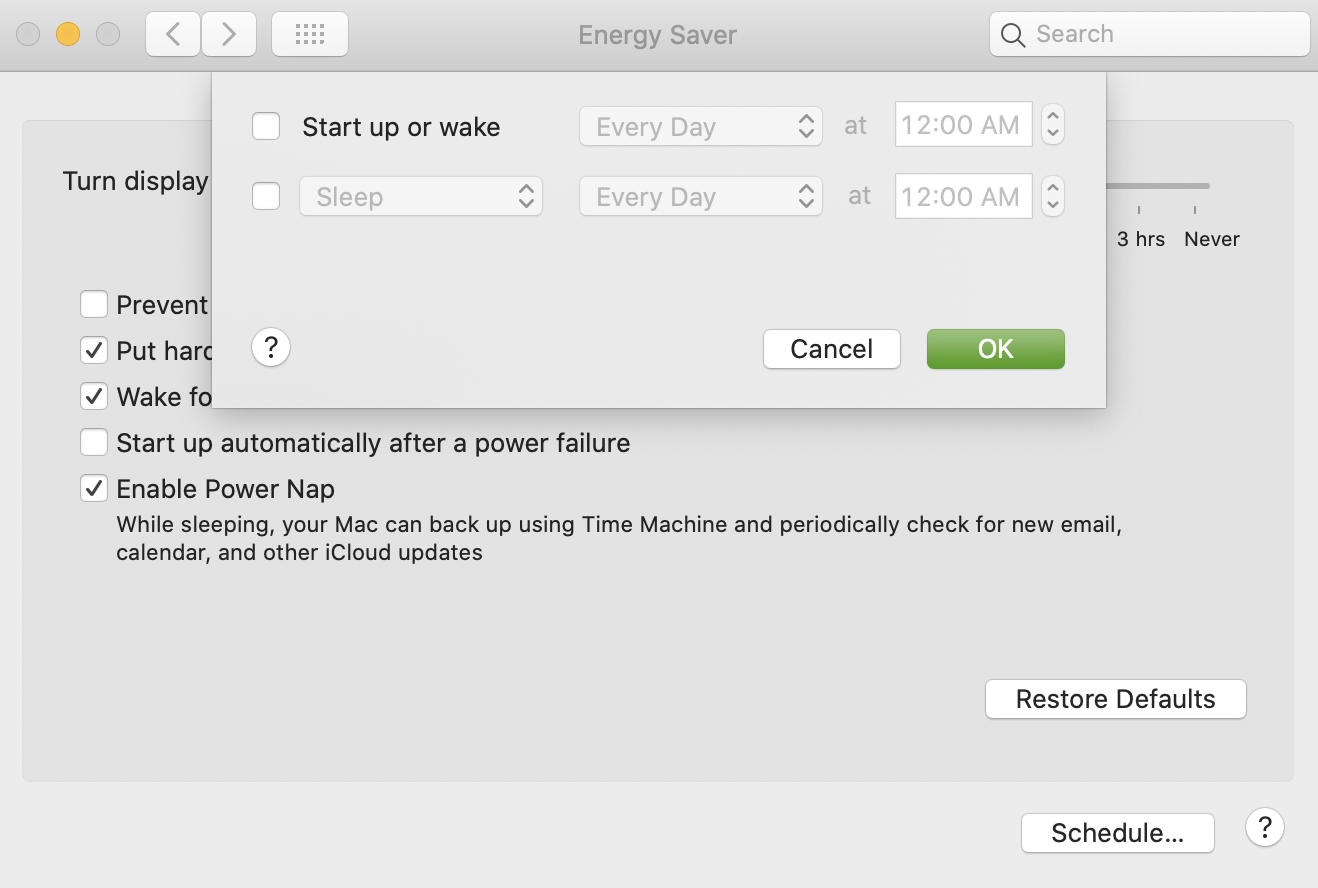The image size is (1318, 888).
Task: Click Restore Defaults
Action: 1116,699
